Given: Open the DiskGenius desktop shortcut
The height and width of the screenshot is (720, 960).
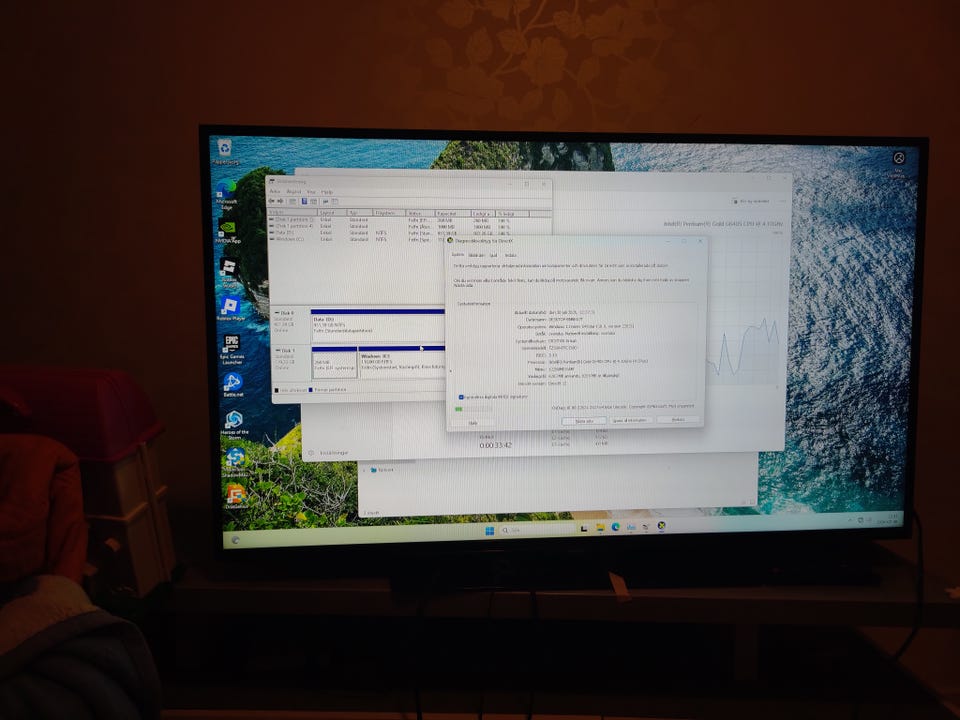Looking at the screenshot, I should click(x=236, y=497).
